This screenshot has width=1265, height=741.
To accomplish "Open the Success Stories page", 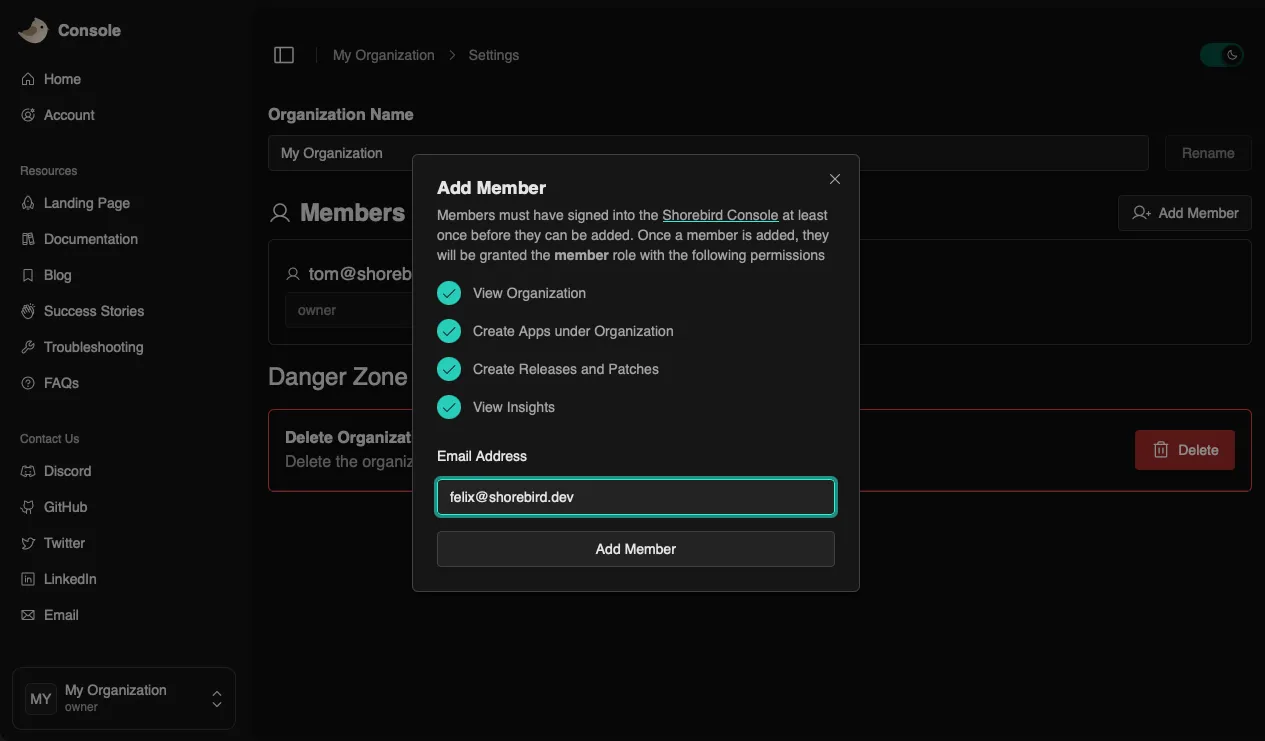I will [x=92, y=311].
